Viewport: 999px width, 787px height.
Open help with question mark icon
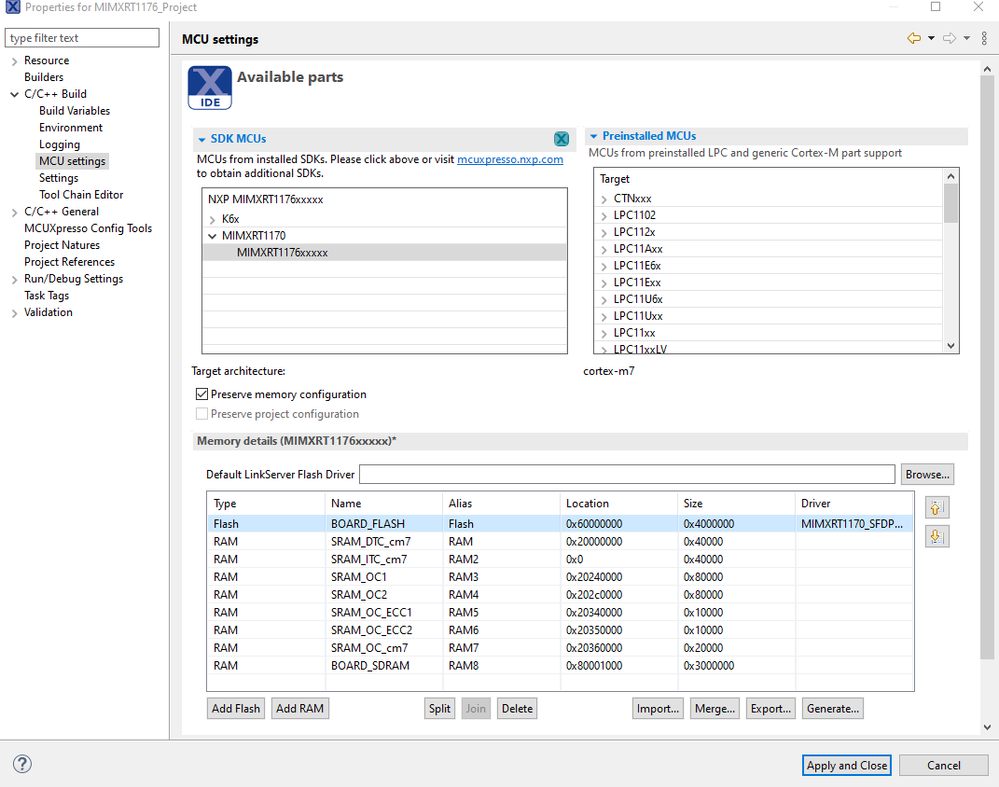[x=22, y=763]
